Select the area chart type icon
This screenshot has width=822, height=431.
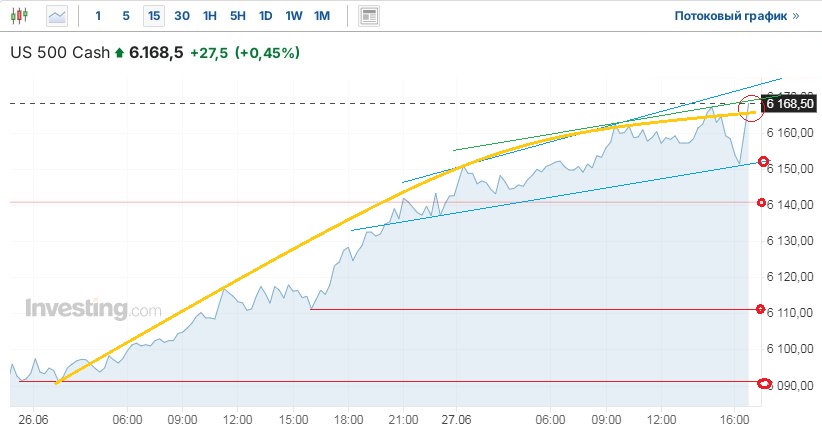(x=58, y=16)
